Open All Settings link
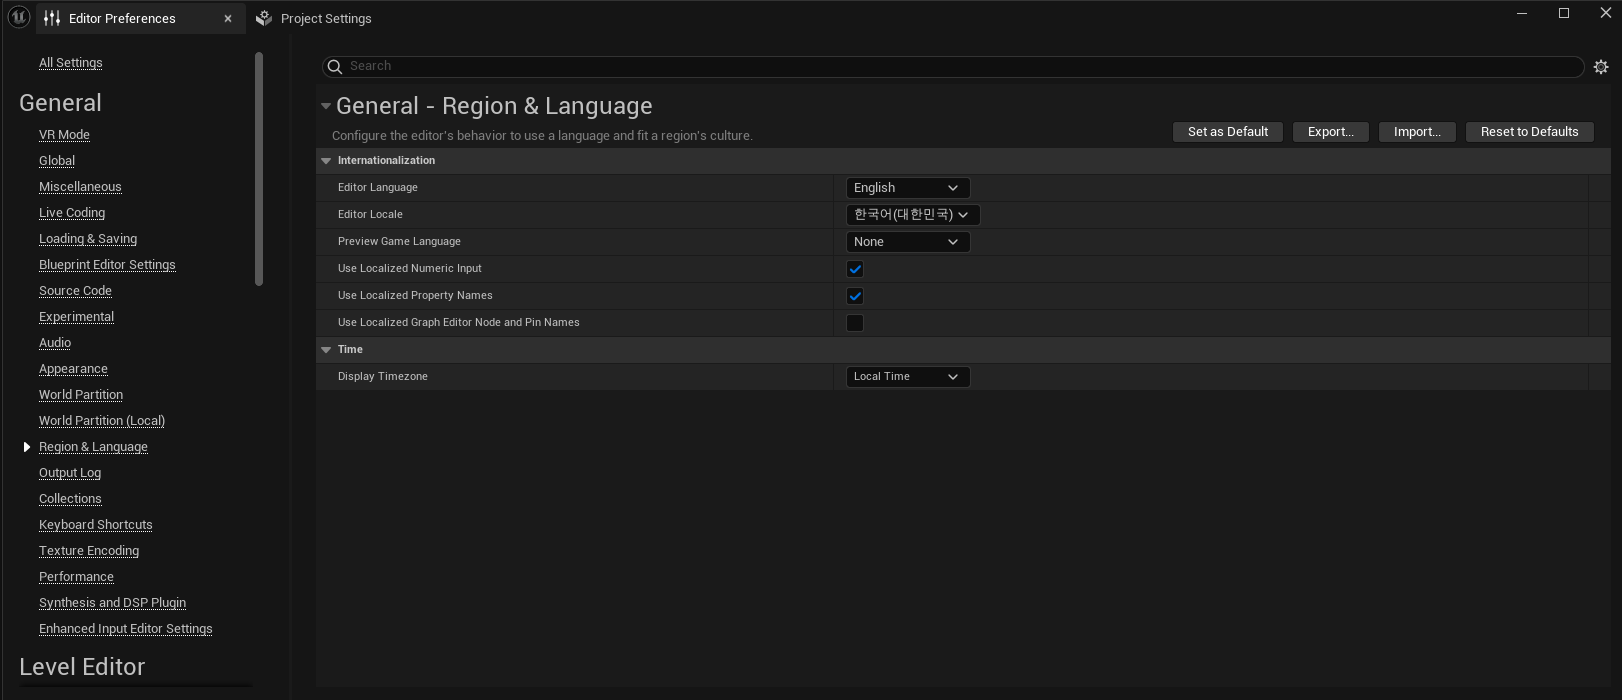The height and width of the screenshot is (700, 1622). pyautogui.click(x=71, y=63)
